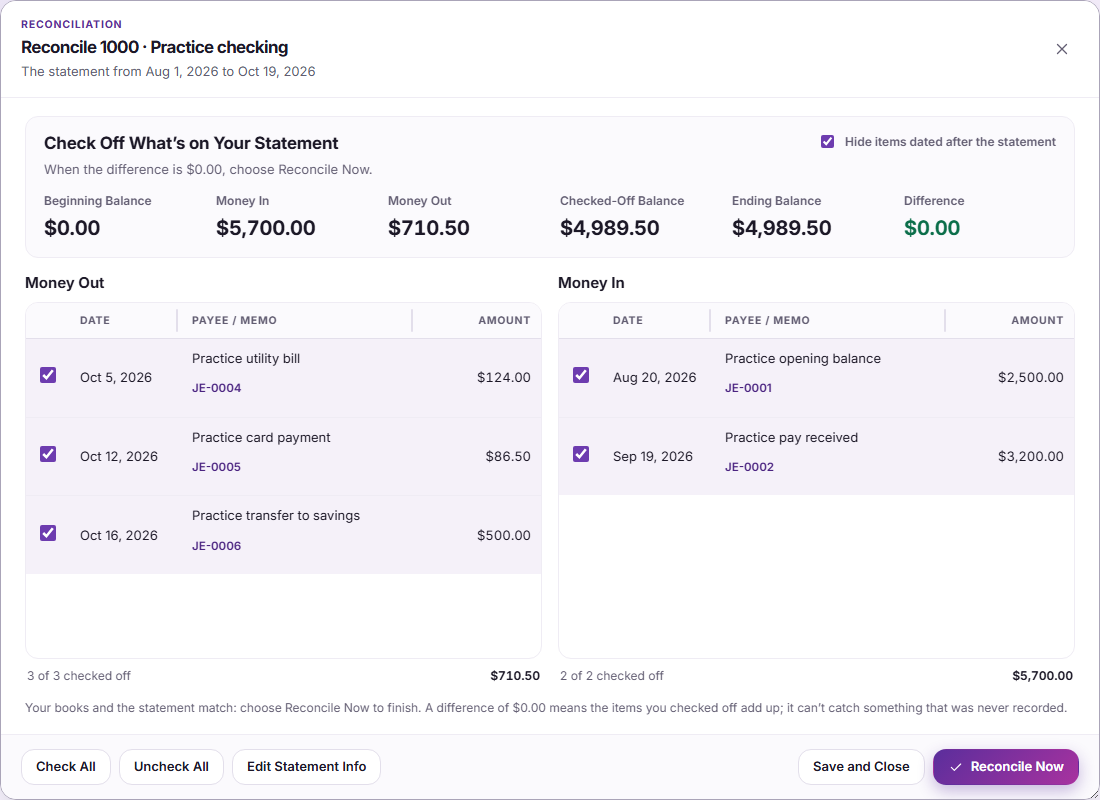This screenshot has width=1100, height=800.
Task: Click the Practice pay received memo text
Action: pos(791,437)
